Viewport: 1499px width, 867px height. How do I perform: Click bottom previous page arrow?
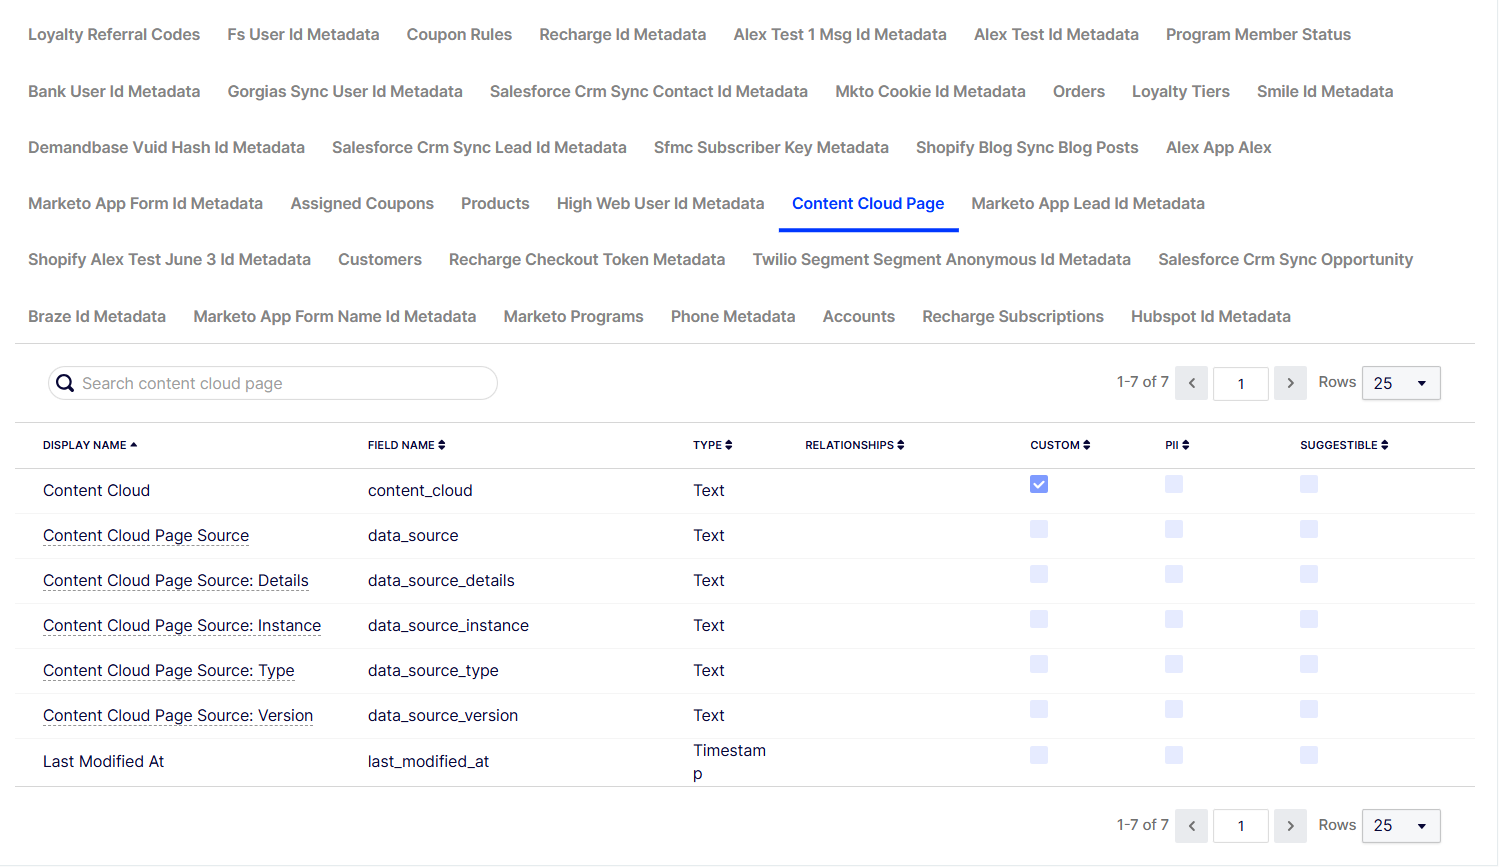(x=1192, y=826)
